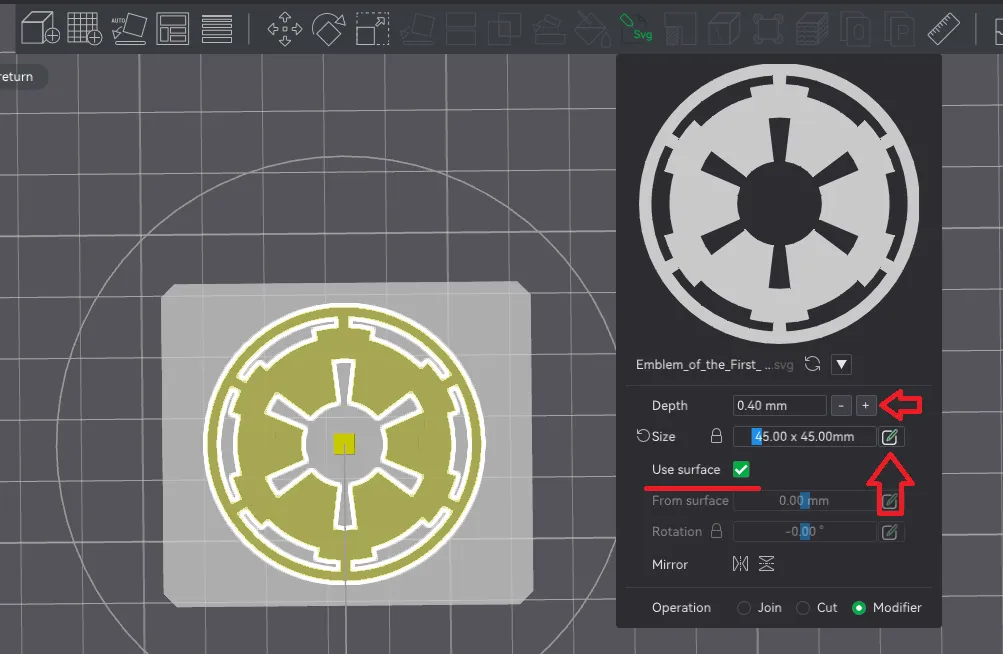Click the yellow square handle on the emblem
The height and width of the screenshot is (654, 1003).
[344, 443]
